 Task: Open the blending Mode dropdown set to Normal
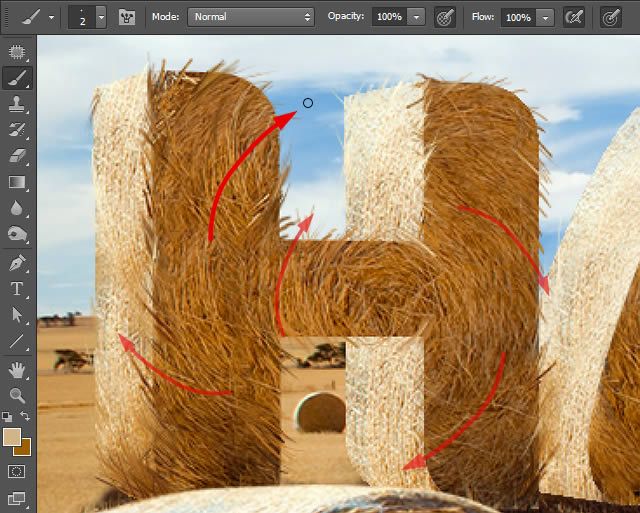tap(251, 17)
